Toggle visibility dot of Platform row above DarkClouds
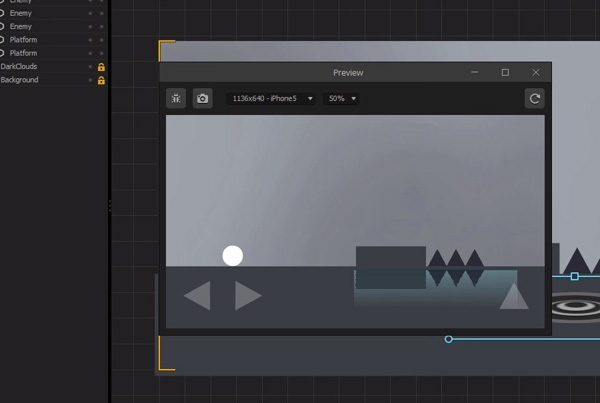Viewport: 600px width, 403px height. (x=90, y=53)
